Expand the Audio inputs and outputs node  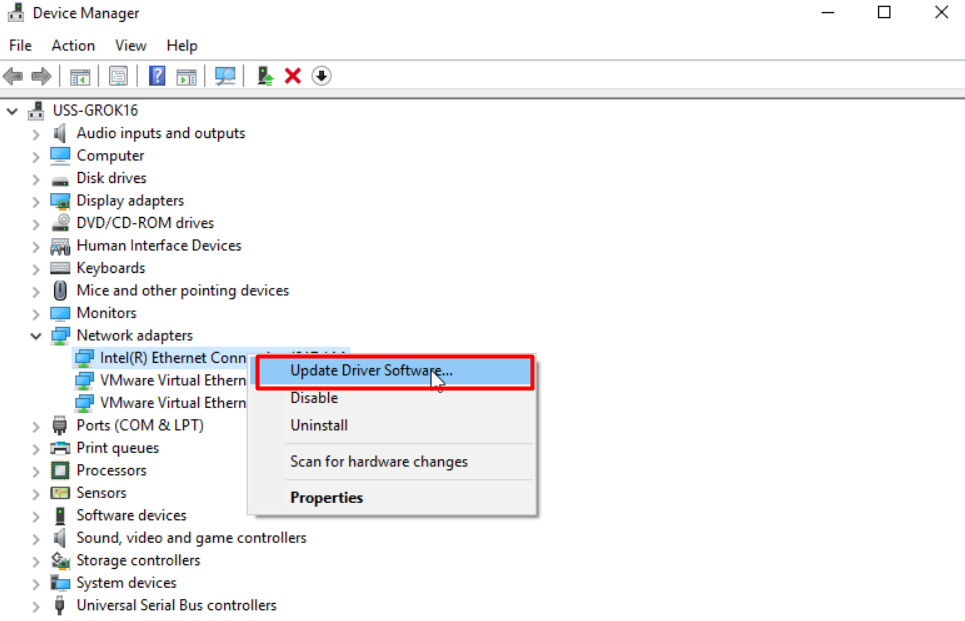click(36, 134)
